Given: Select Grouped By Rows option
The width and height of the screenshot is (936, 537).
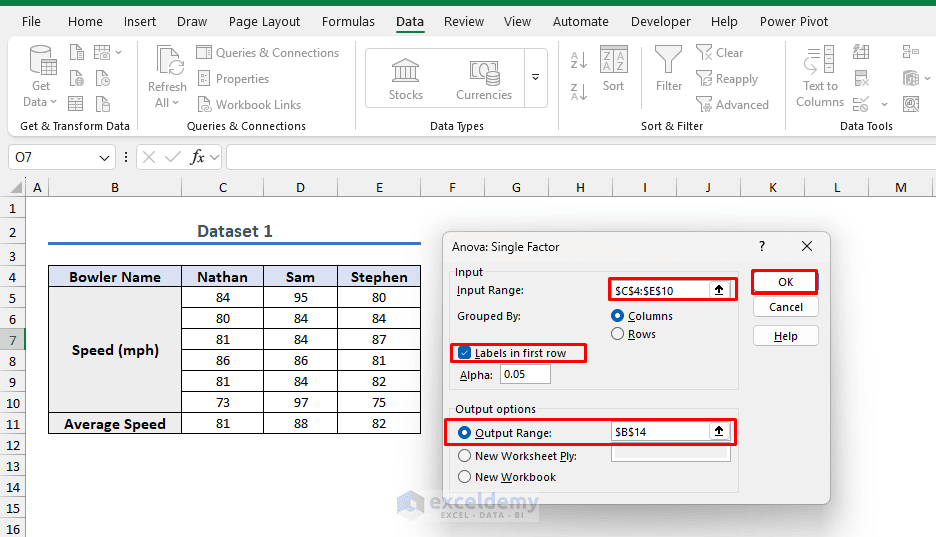Looking at the screenshot, I should (633, 334).
